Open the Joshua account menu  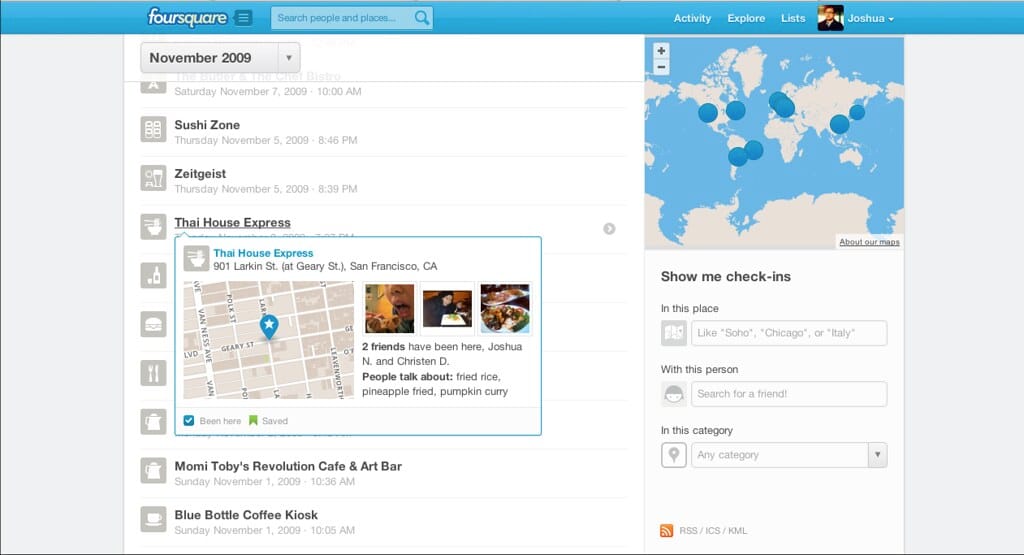tap(870, 18)
